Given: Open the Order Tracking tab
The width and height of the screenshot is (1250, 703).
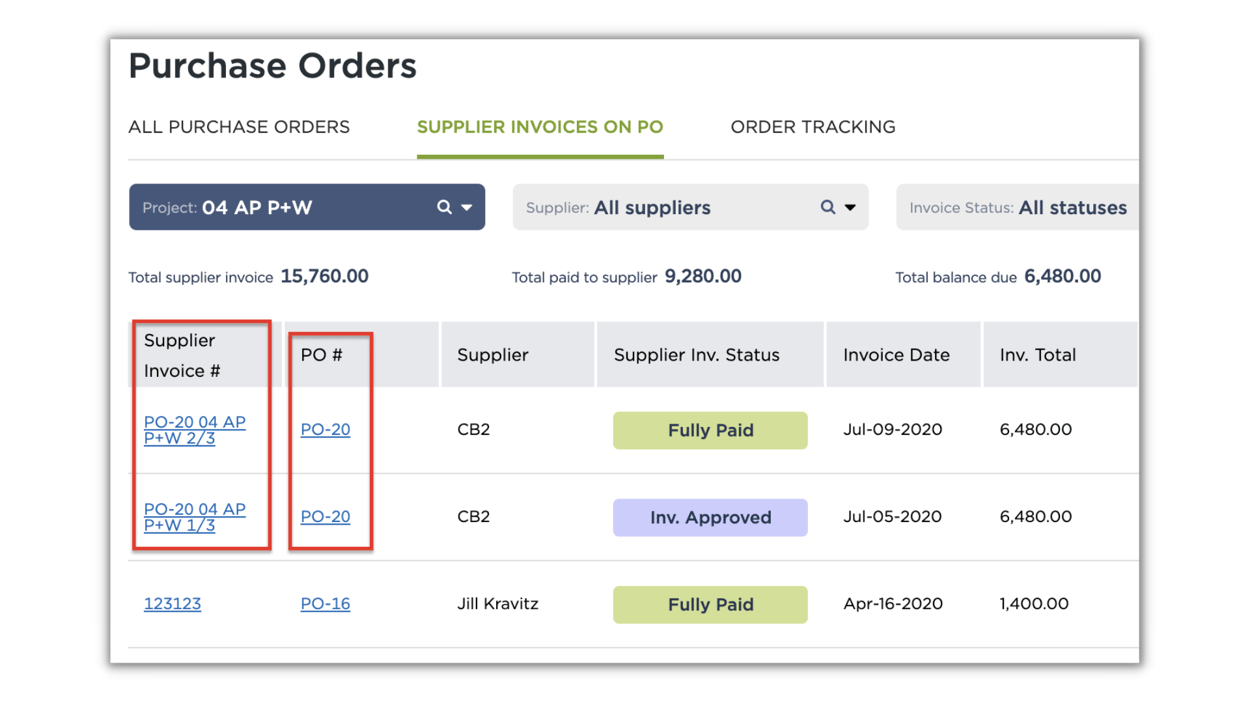Looking at the screenshot, I should click(813, 127).
